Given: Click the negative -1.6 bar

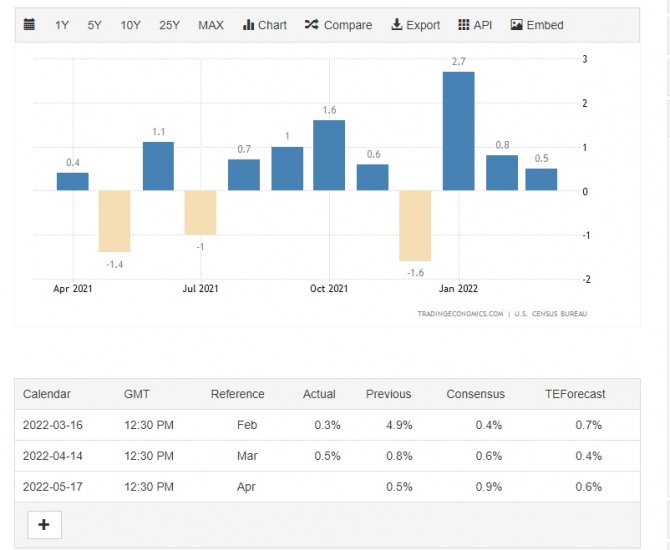Looking at the screenshot, I should pyautogui.click(x=415, y=225).
